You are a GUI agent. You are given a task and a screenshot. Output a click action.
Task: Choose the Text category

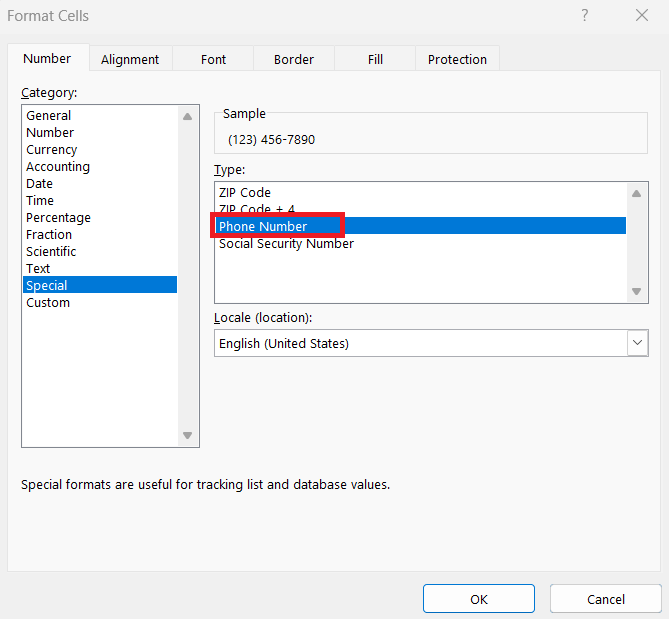click(100, 268)
